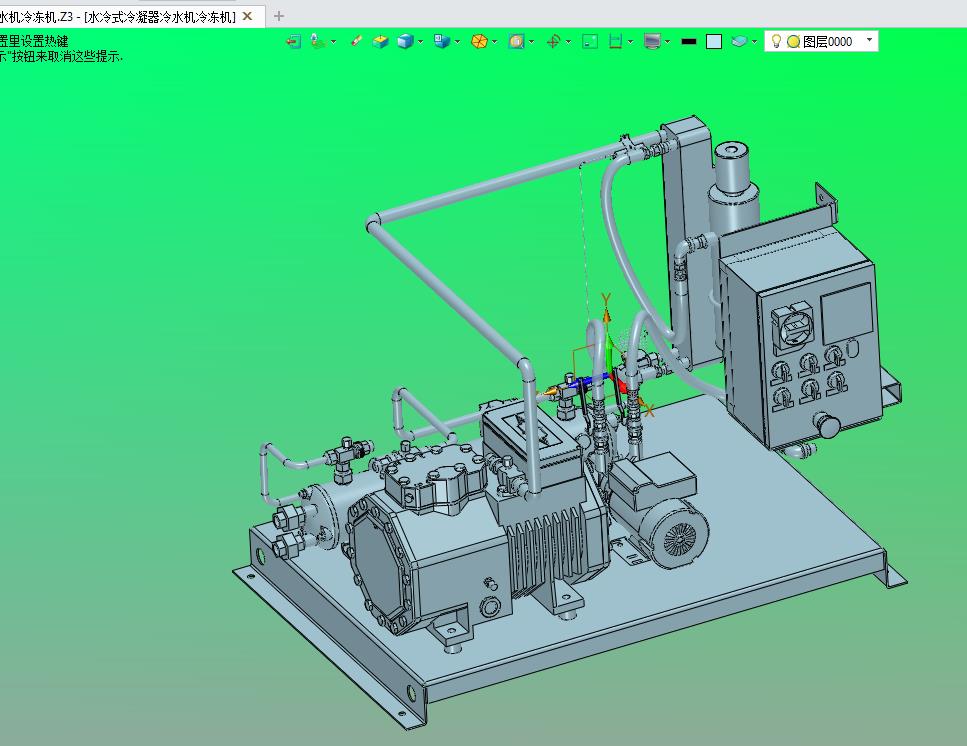This screenshot has height=746, width=967.
Task: Select the electrical control box in the model
Action: pyautogui.click(x=802, y=345)
